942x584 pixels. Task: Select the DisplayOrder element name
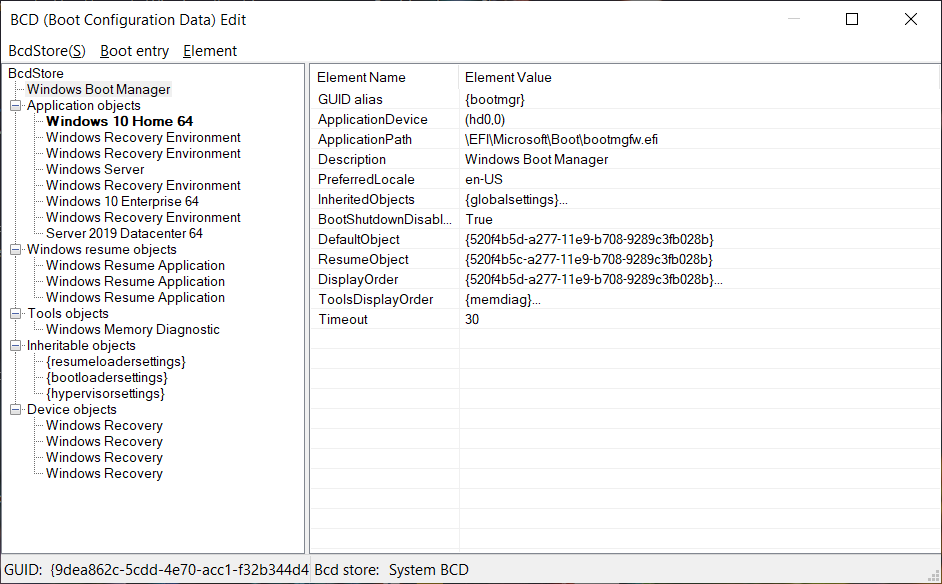coord(358,279)
